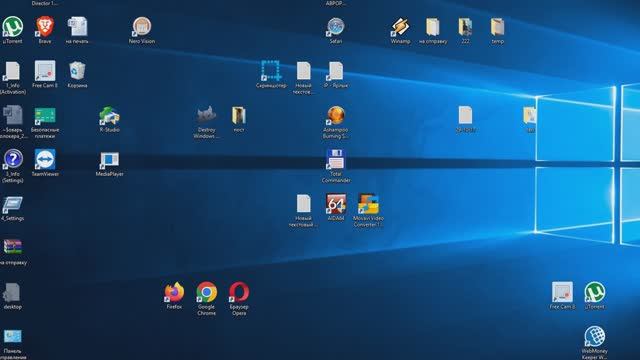Launch the Firefox shortcut
Image resolution: width=640 pixels, height=360 pixels.
(x=174, y=292)
